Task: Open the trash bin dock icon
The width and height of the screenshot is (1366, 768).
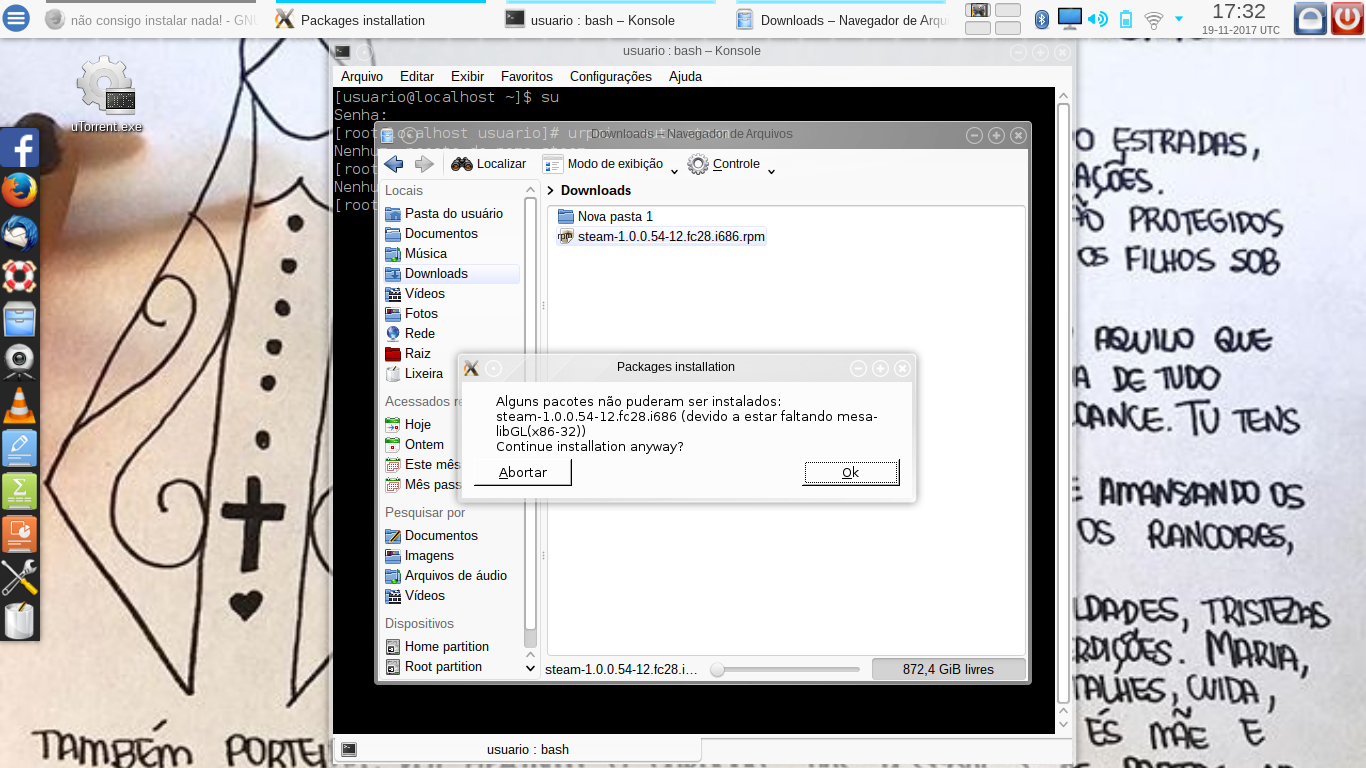Action: click(x=19, y=620)
